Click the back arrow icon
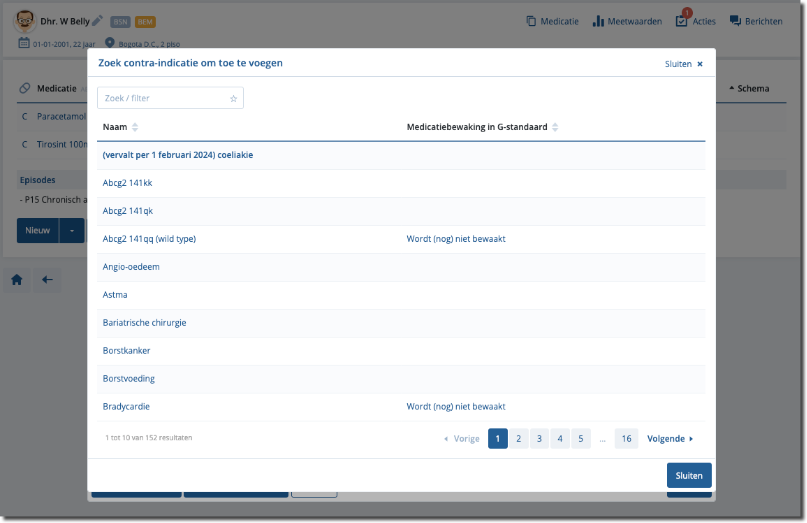This screenshot has height=523, width=807. pos(47,280)
